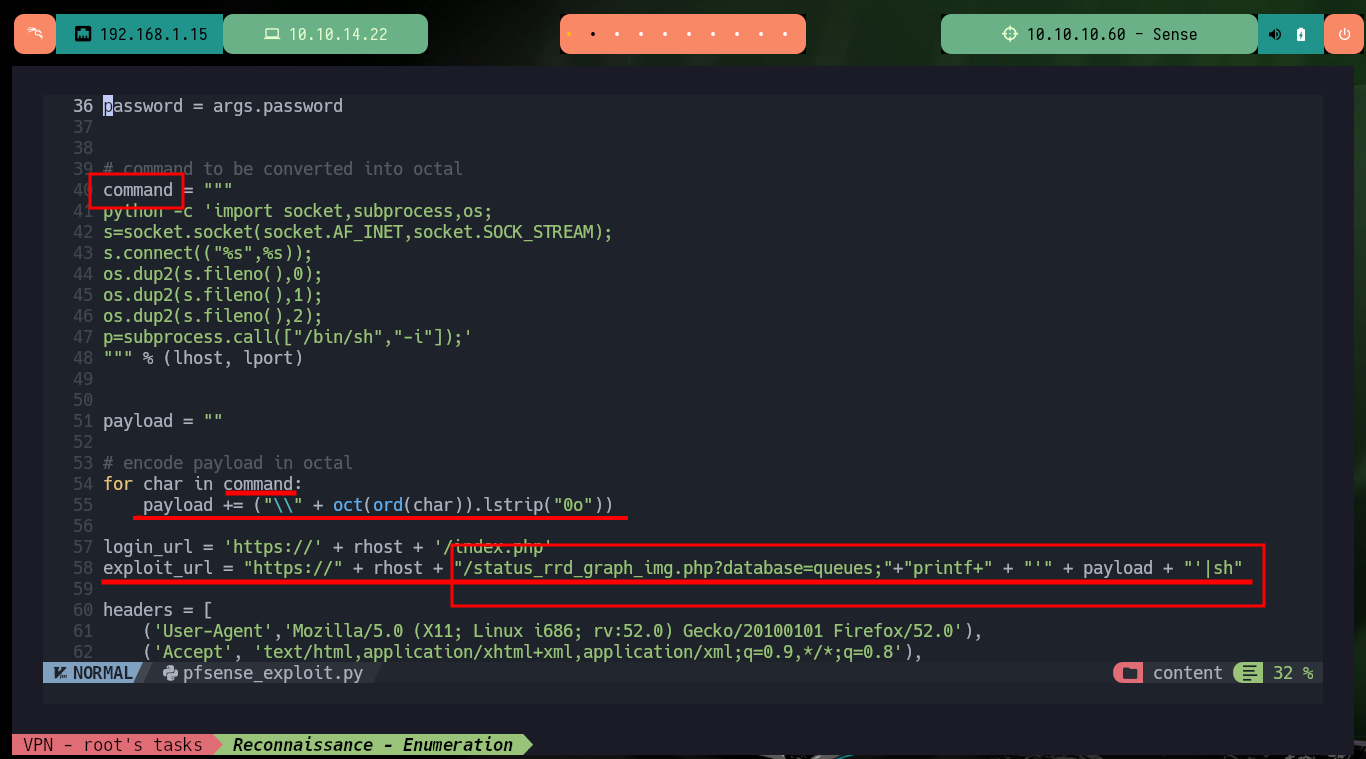Select the VPN - root's tasks tab
1366x759 pixels.
click(112, 744)
